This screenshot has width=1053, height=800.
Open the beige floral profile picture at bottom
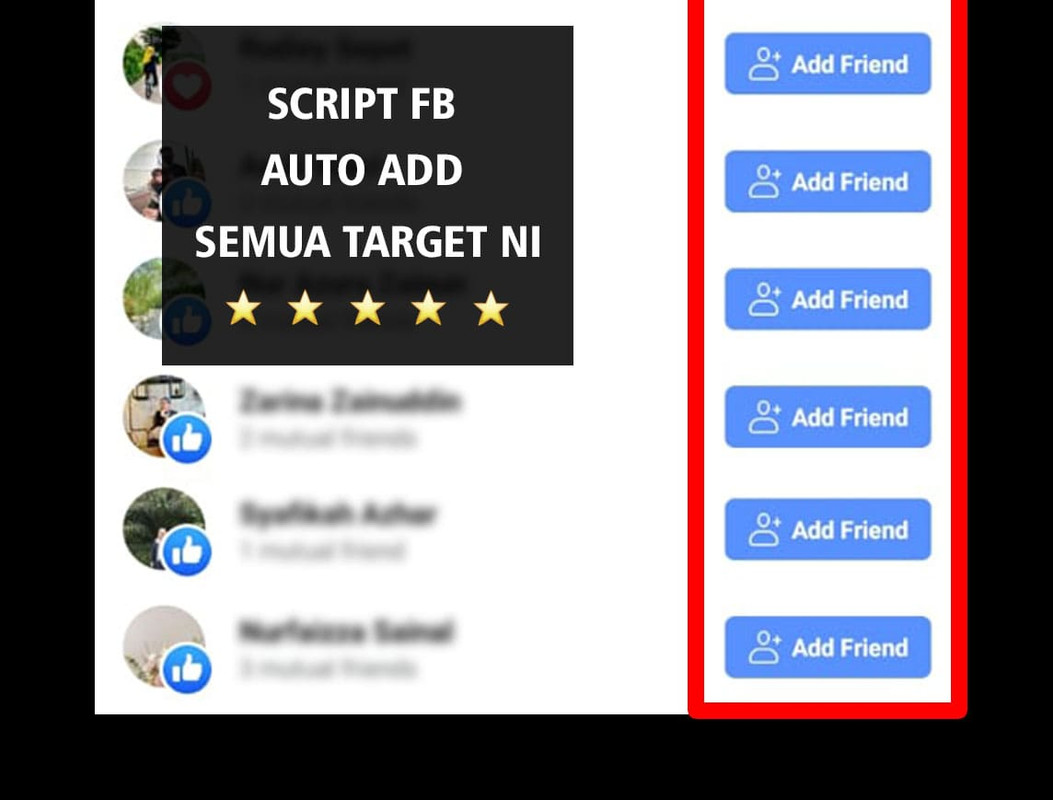point(163,646)
